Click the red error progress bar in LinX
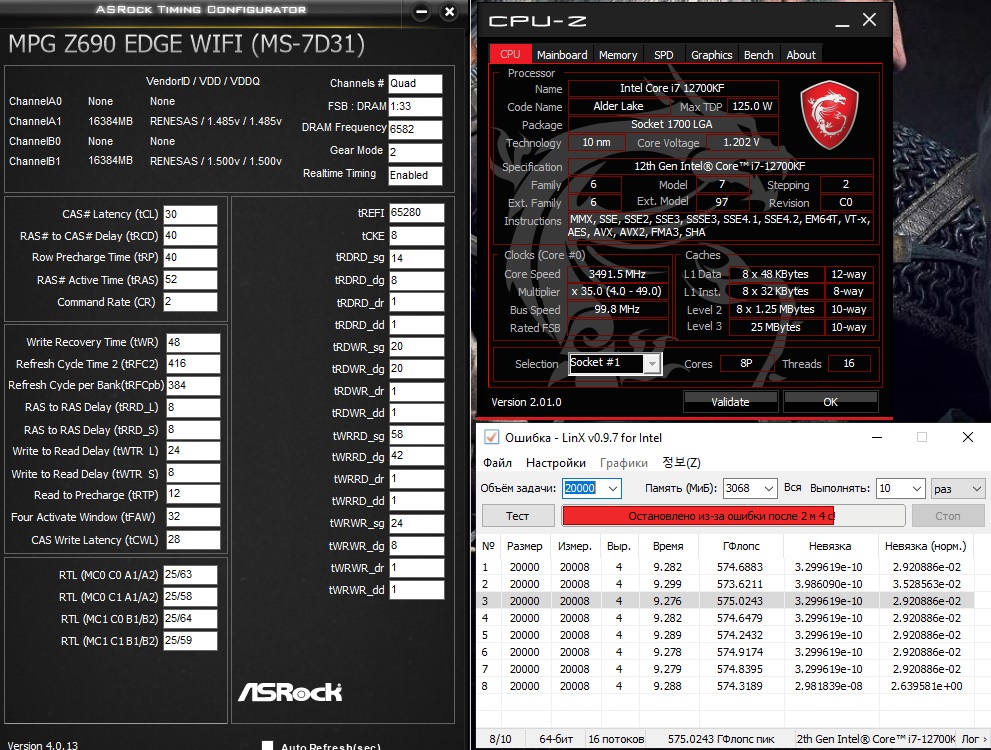Viewport: 991px width, 750px height. [x=733, y=516]
